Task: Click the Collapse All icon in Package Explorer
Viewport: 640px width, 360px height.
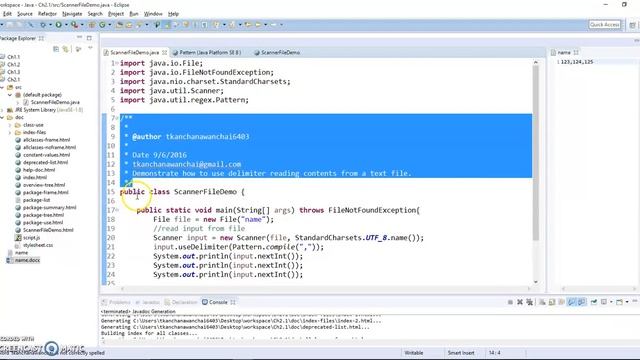Action: [x=56, y=49]
